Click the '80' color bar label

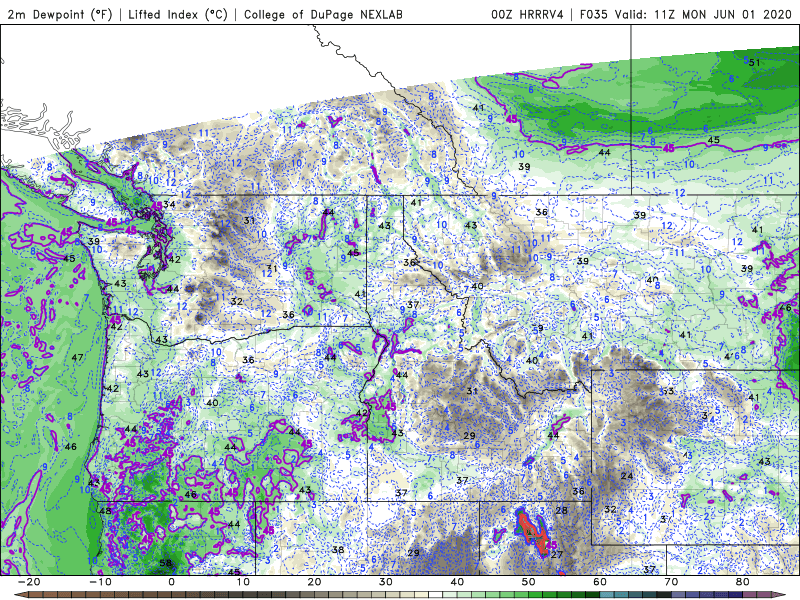click(743, 582)
